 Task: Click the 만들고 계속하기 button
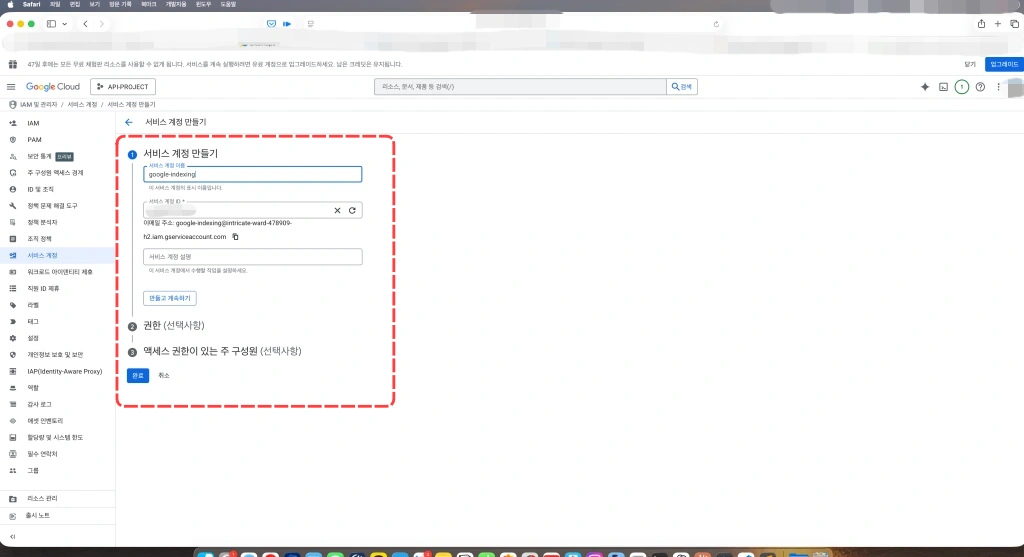click(170, 298)
